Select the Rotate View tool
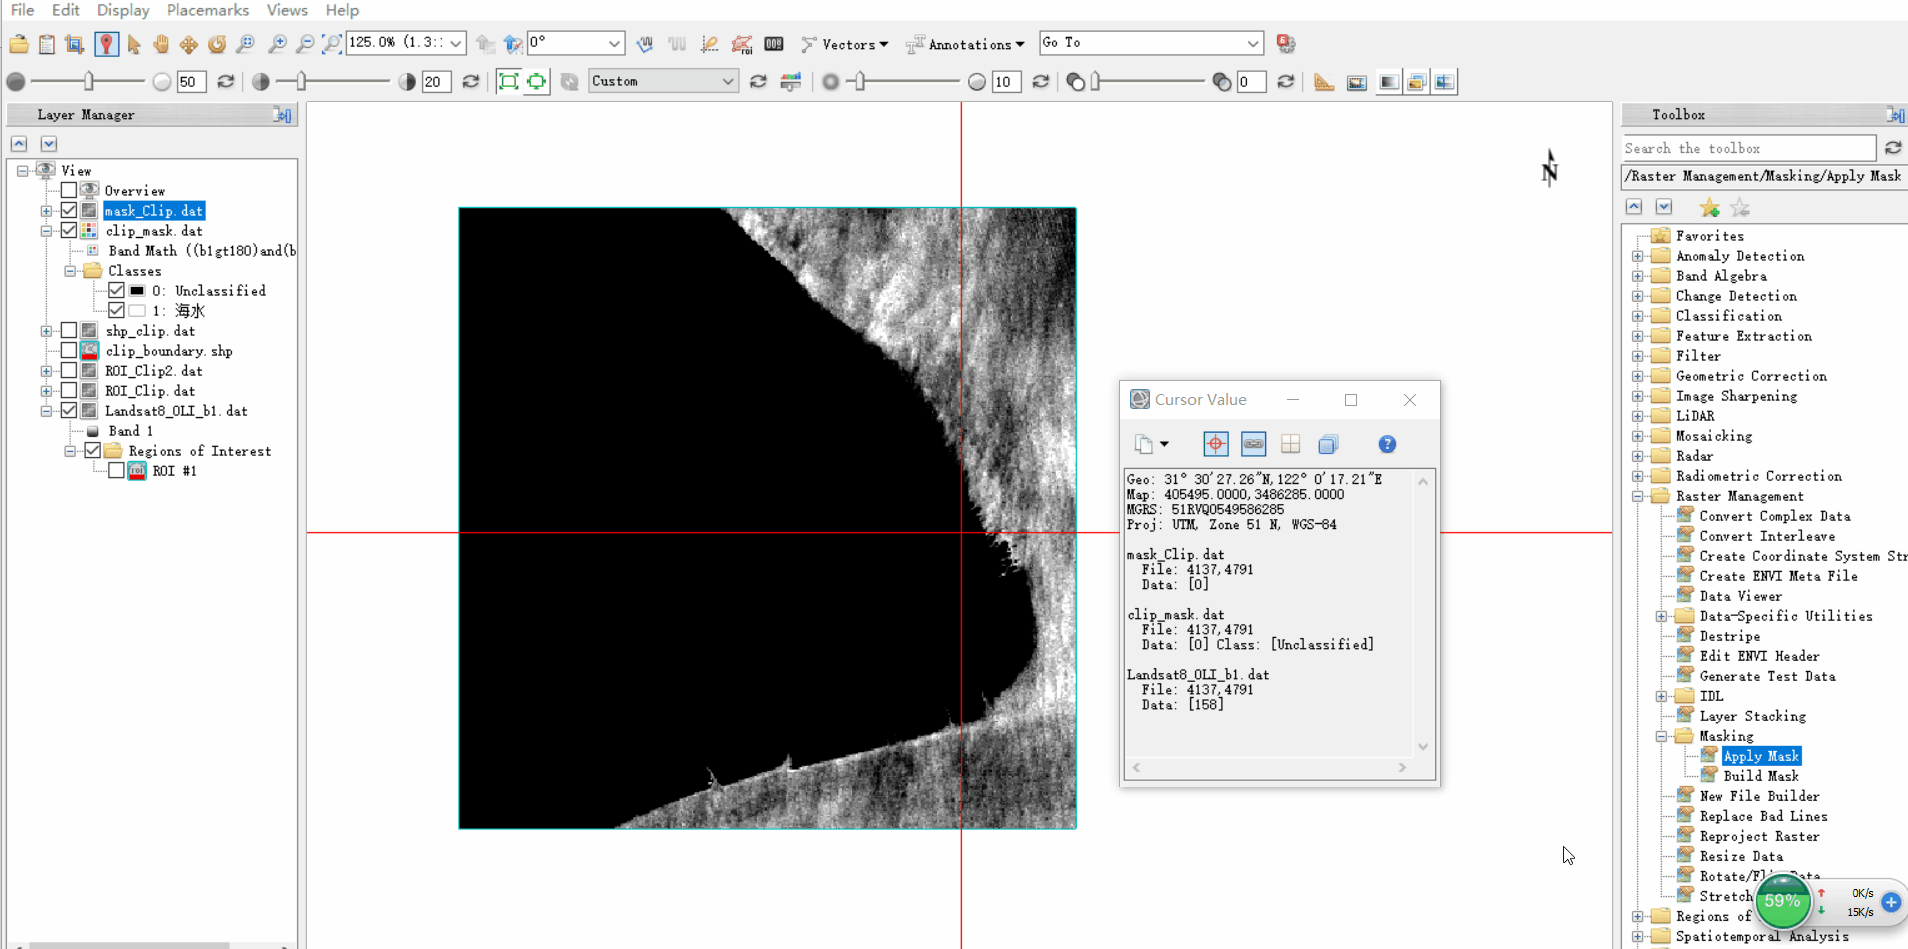 pos(216,44)
